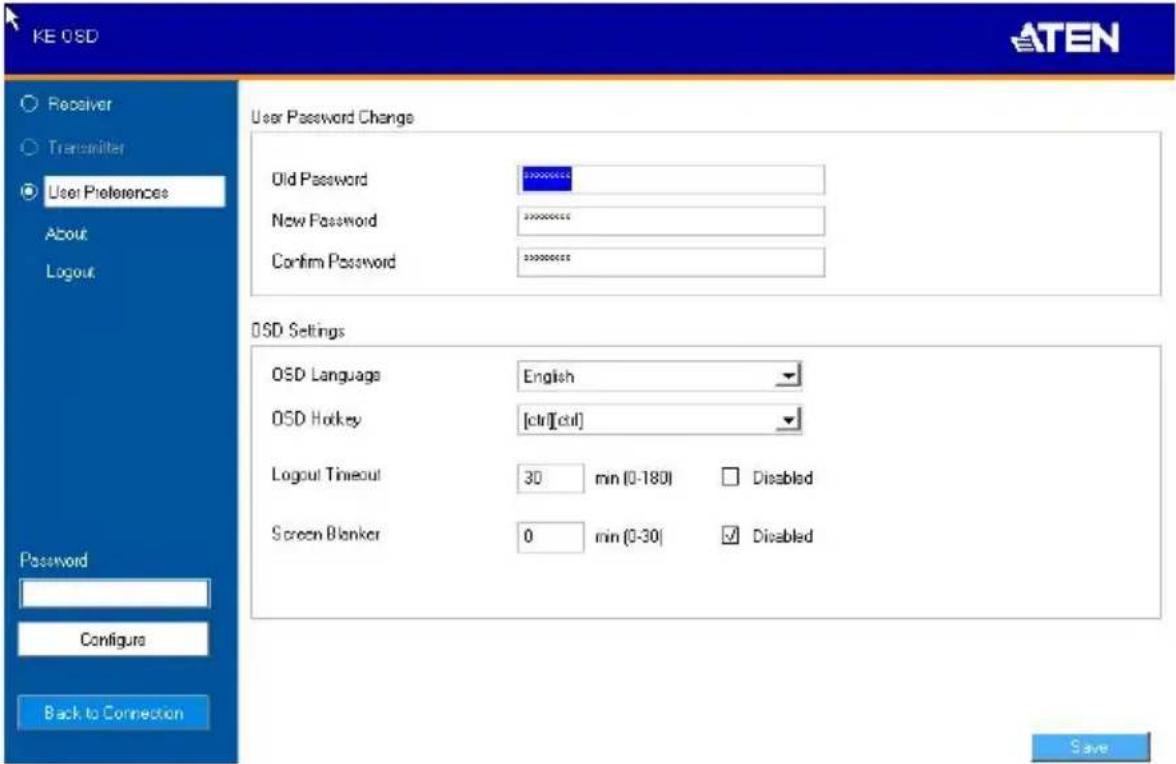Choose the User Preferences radio button
This screenshot has height=764, width=1176.
(x=28, y=192)
